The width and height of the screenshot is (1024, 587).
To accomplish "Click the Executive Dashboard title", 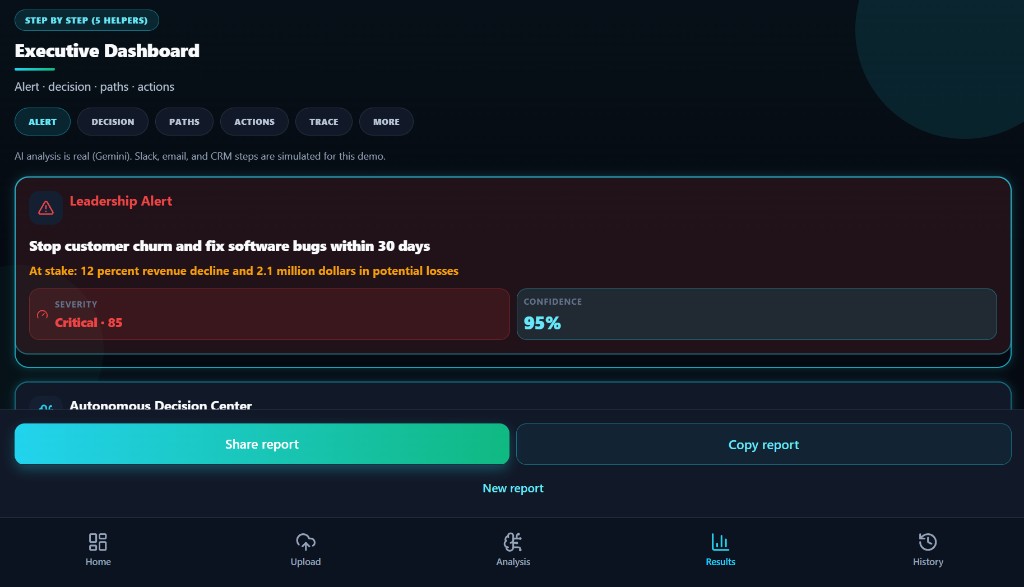I will (107, 51).
